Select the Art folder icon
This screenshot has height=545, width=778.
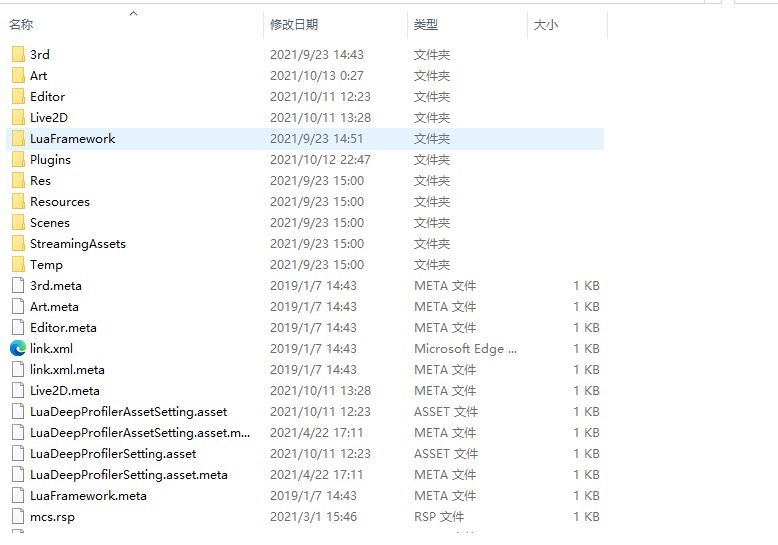18,75
